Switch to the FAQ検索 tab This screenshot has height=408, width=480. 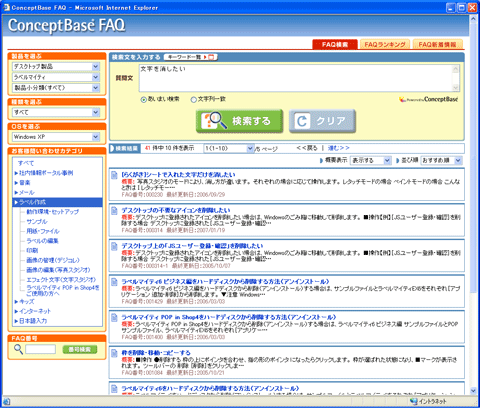335,44
